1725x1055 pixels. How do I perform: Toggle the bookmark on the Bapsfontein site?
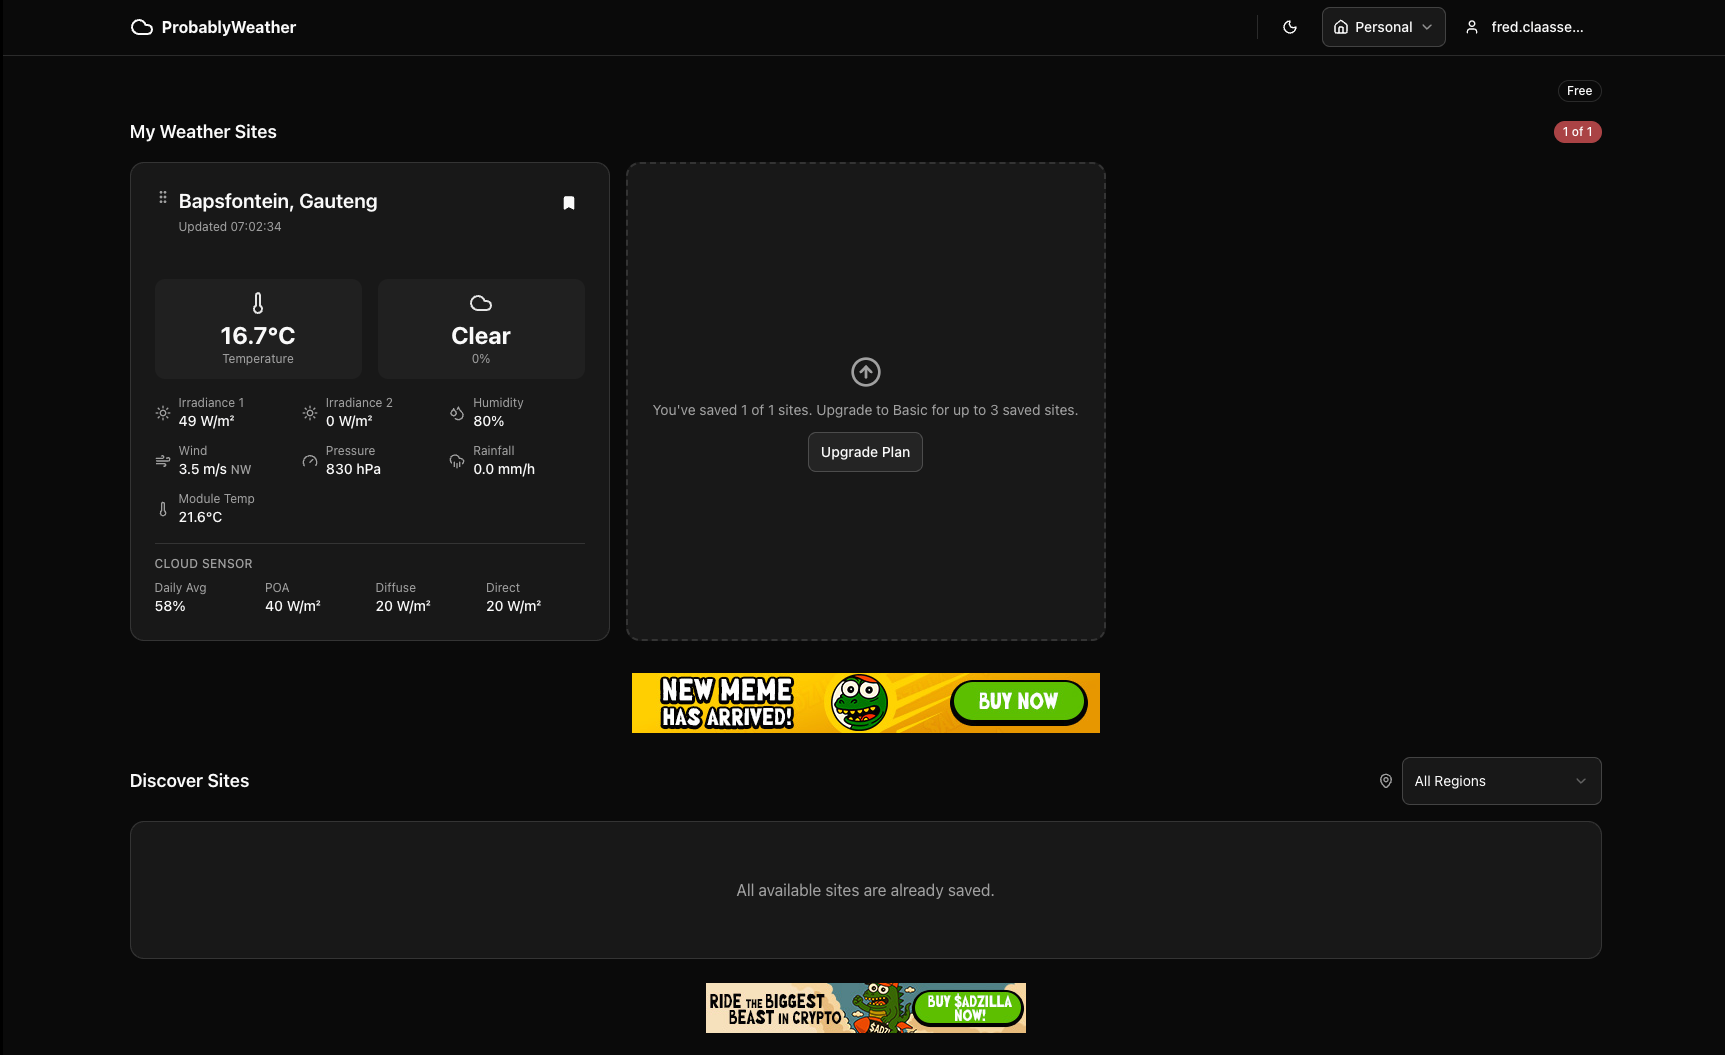(569, 203)
